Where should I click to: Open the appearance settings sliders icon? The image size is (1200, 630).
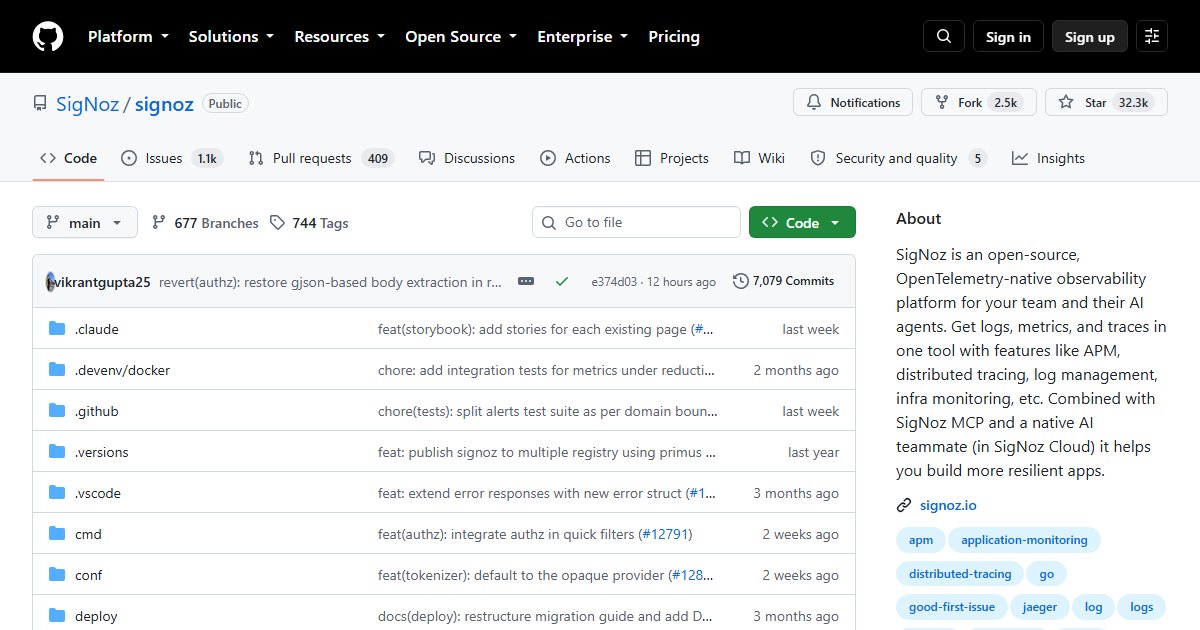[1152, 37]
